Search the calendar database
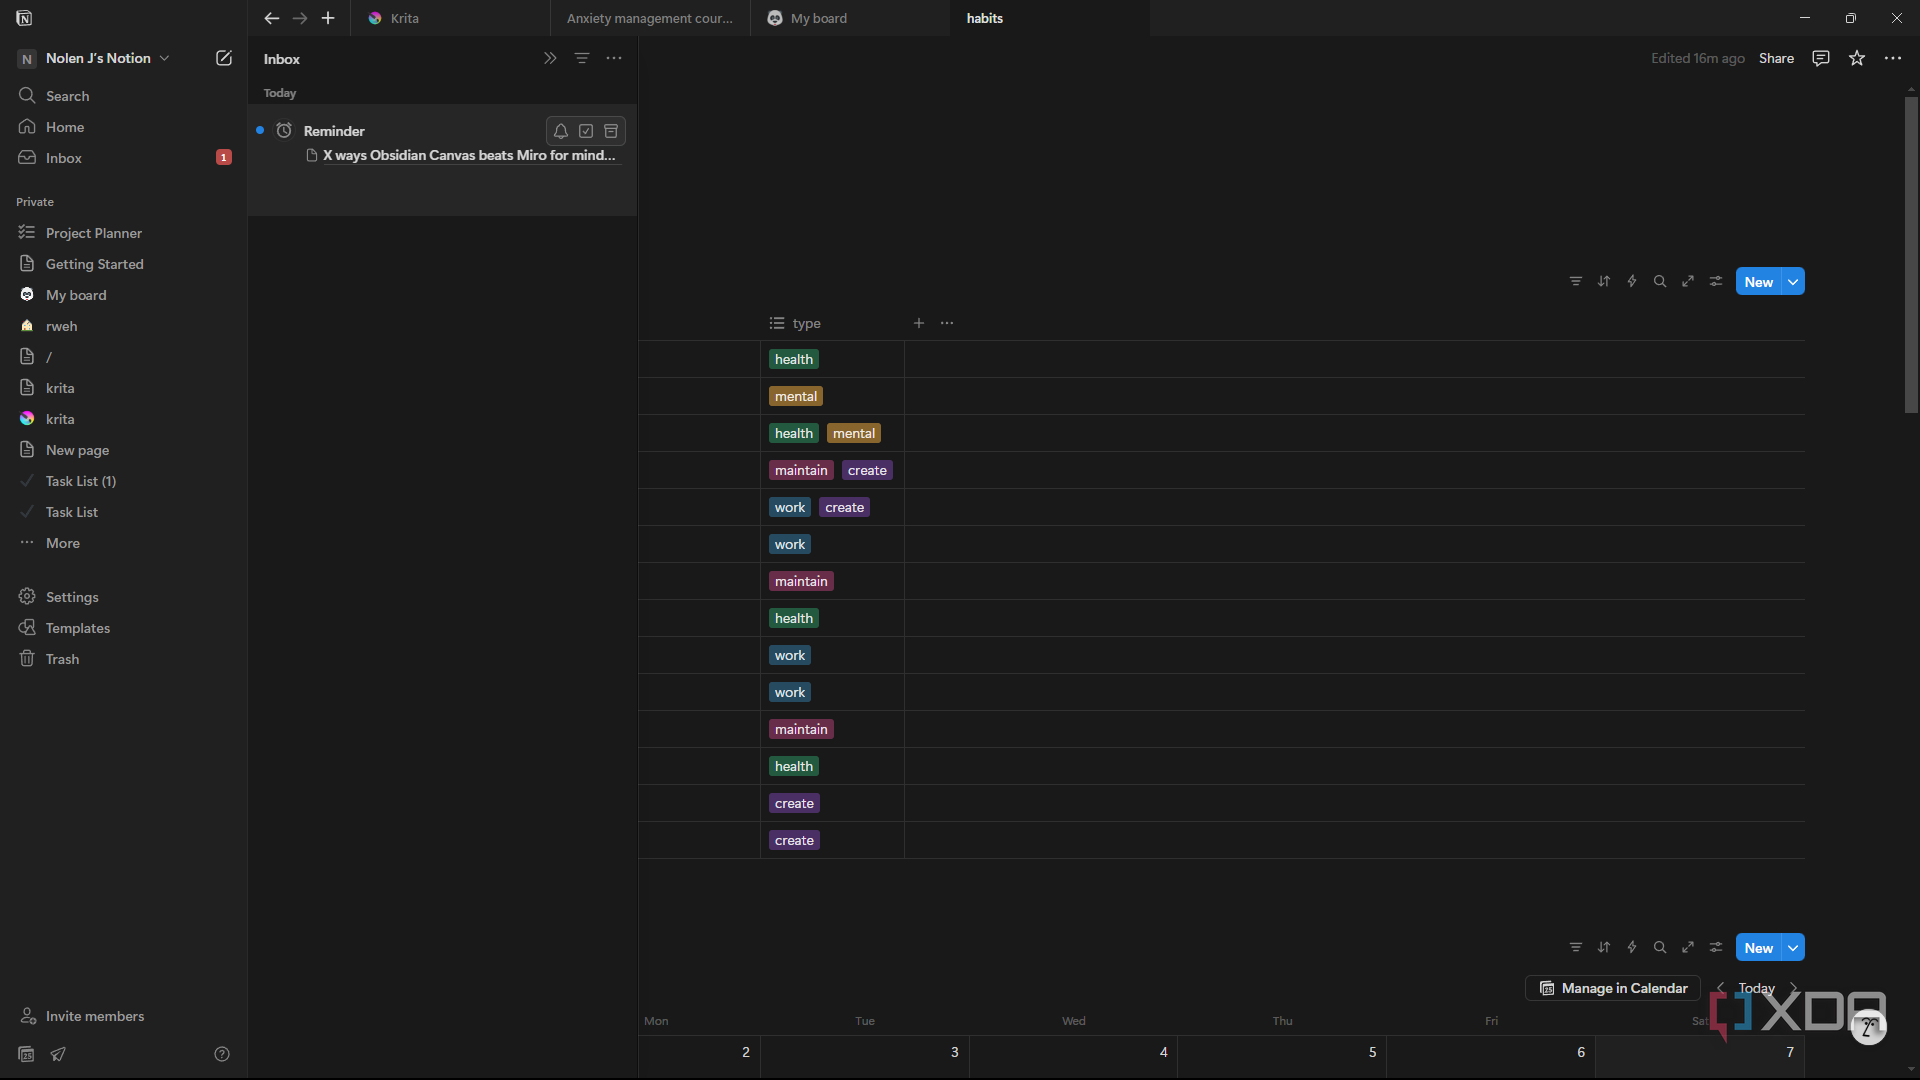The image size is (1920, 1080). [x=1660, y=947]
